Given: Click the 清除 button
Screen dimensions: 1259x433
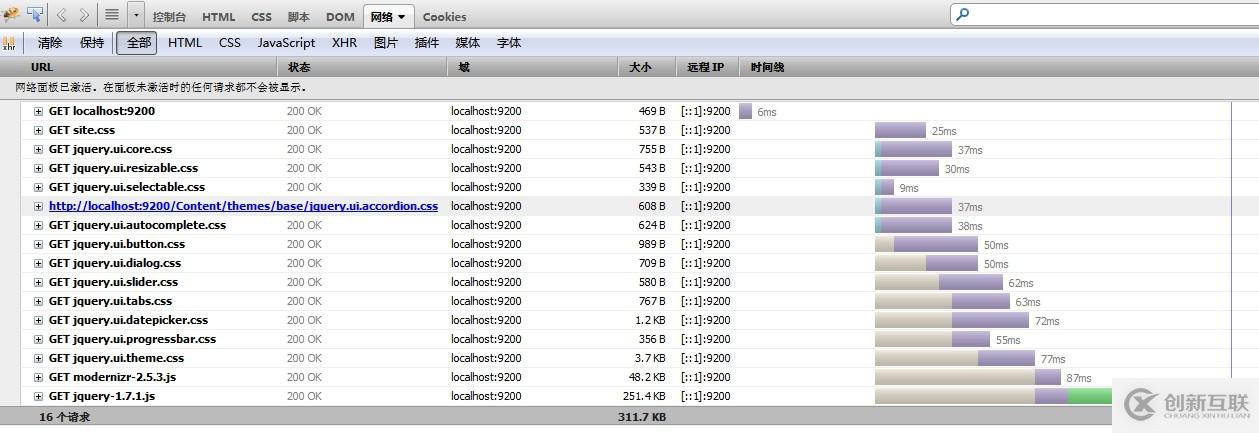Looking at the screenshot, I should coord(50,43).
